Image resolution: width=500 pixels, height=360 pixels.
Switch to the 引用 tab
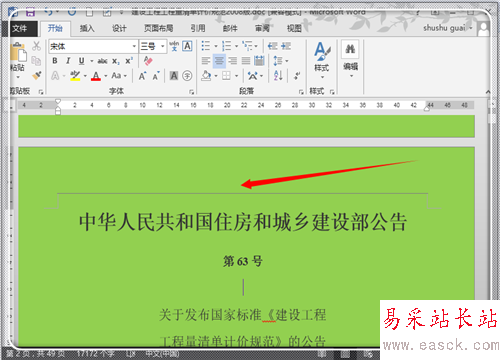198,29
